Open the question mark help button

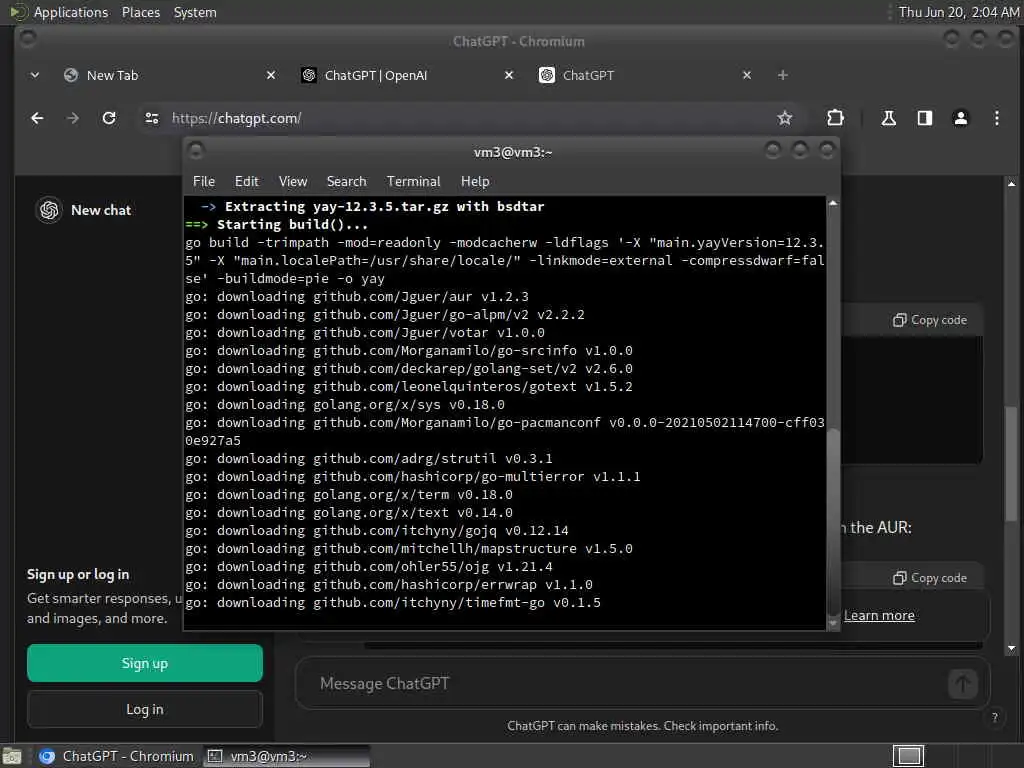[x=995, y=717]
